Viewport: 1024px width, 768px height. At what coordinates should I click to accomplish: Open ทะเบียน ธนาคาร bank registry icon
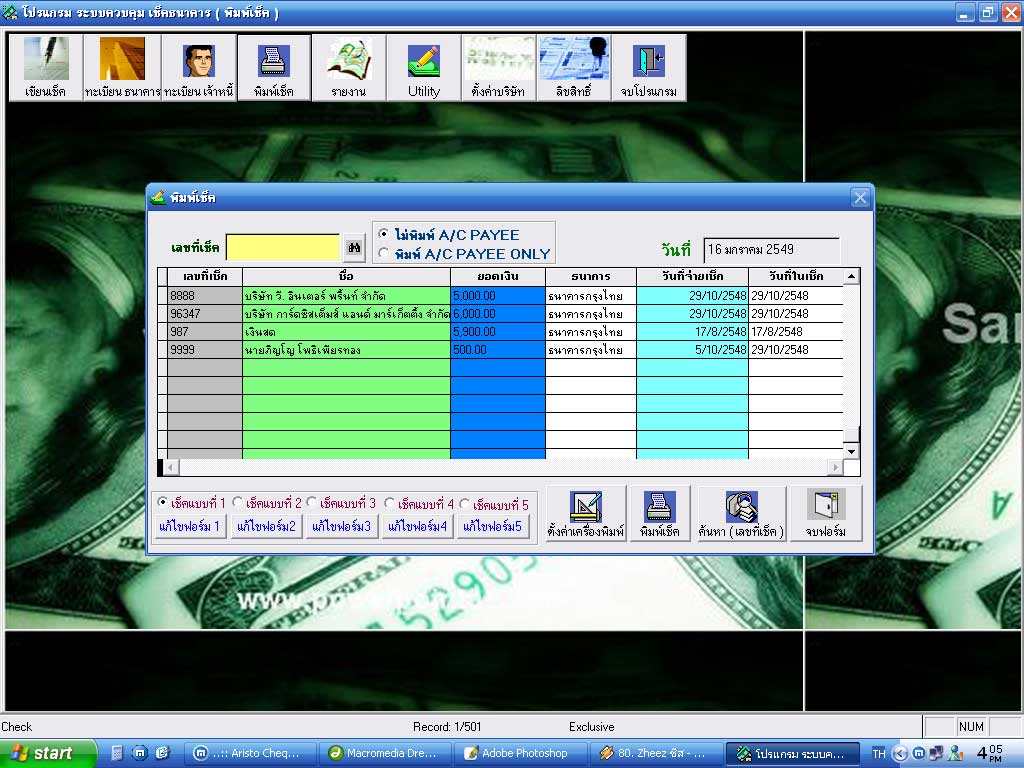(122, 68)
